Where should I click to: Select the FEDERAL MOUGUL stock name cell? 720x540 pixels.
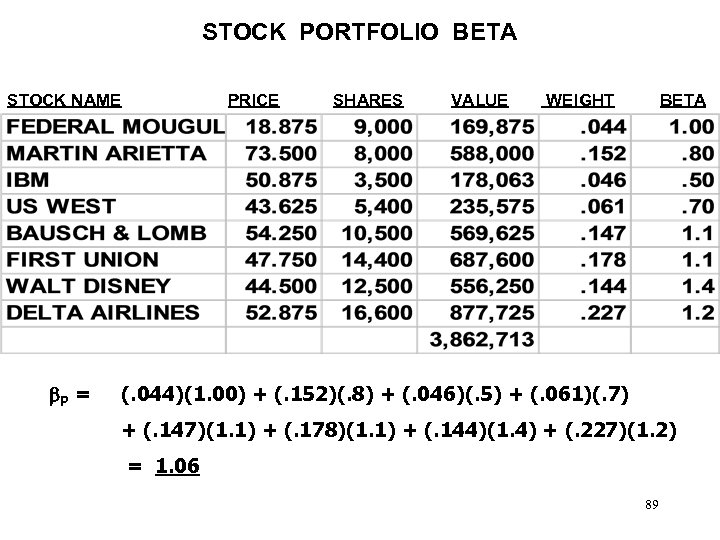click(115, 128)
